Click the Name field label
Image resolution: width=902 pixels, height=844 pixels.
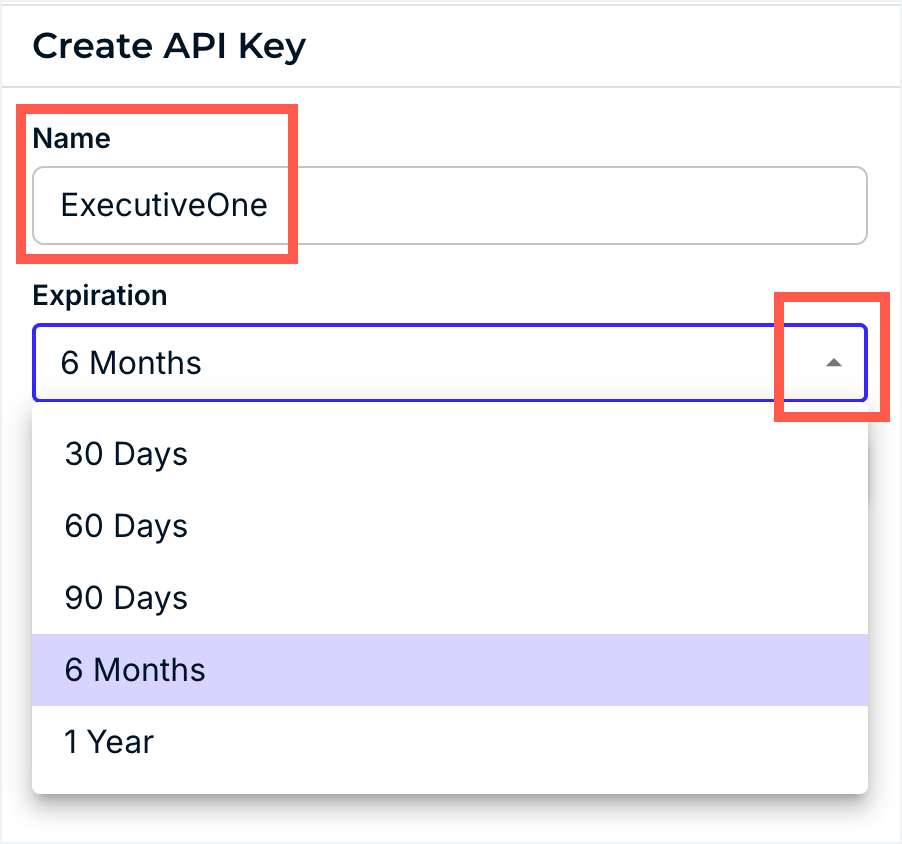point(71,139)
